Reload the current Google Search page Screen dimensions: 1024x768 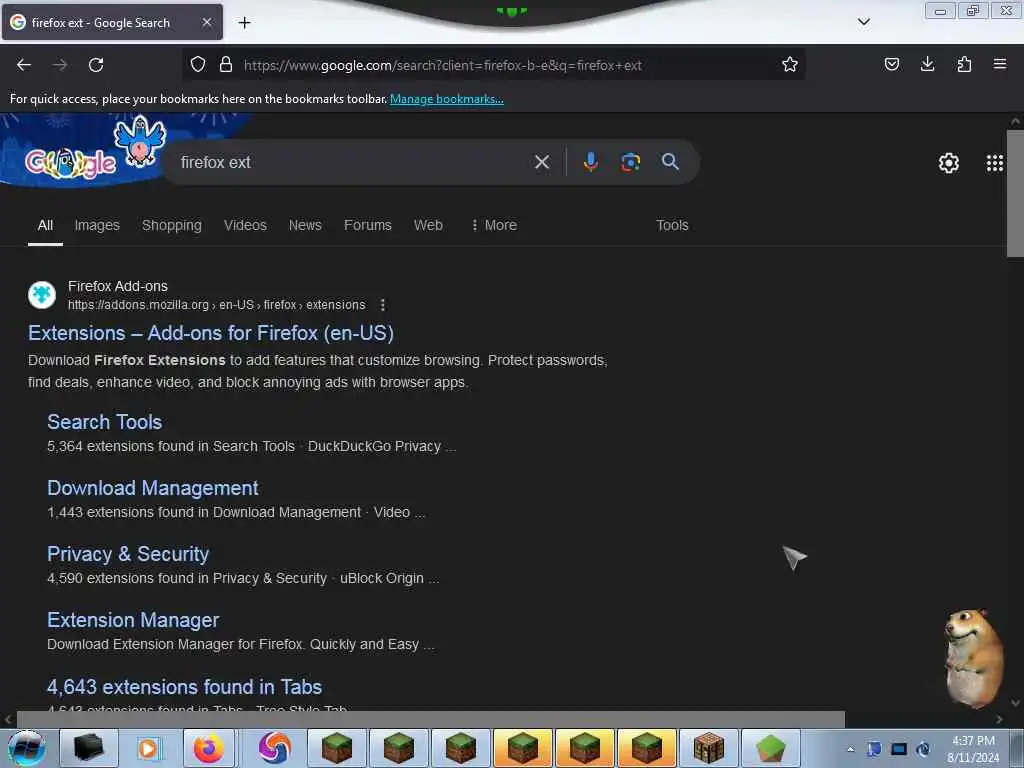pyautogui.click(x=96, y=65)
